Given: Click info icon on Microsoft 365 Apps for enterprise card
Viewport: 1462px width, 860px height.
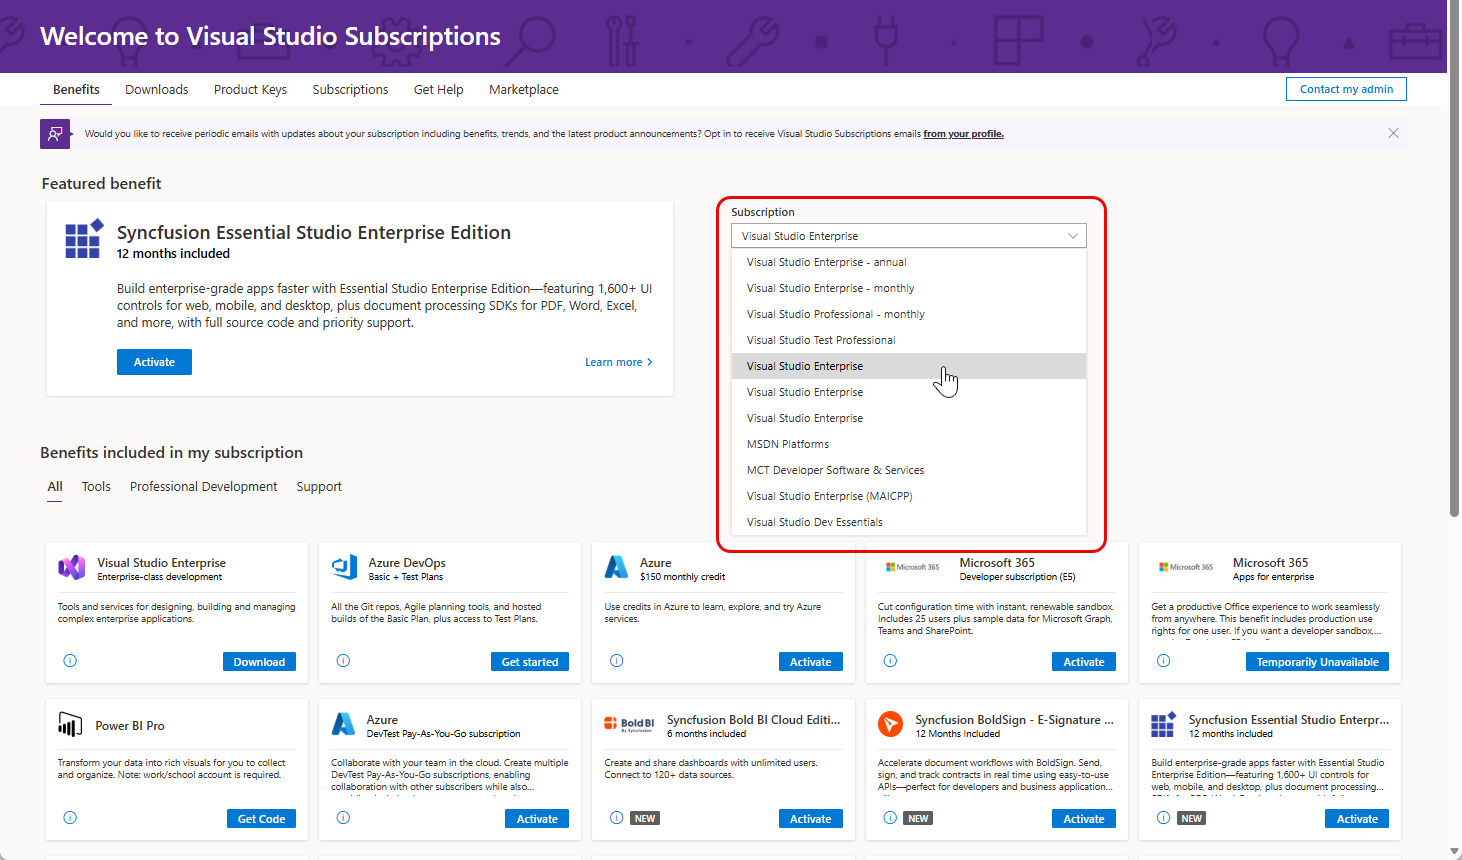Looking at the screenshot, I should (x=1163, y=661).
